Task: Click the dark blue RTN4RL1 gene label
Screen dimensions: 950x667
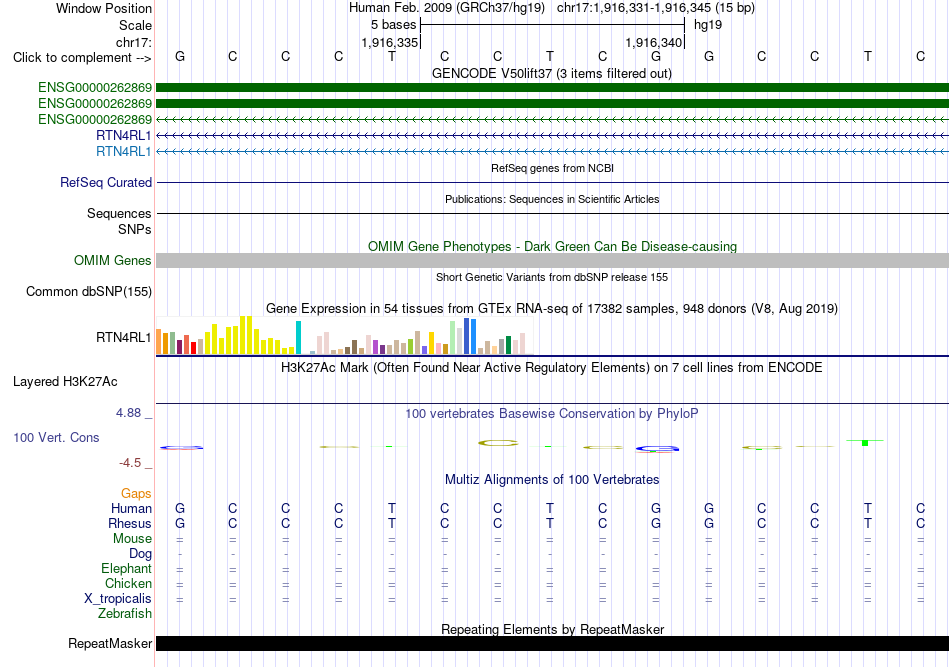Action: pos(124,135)
